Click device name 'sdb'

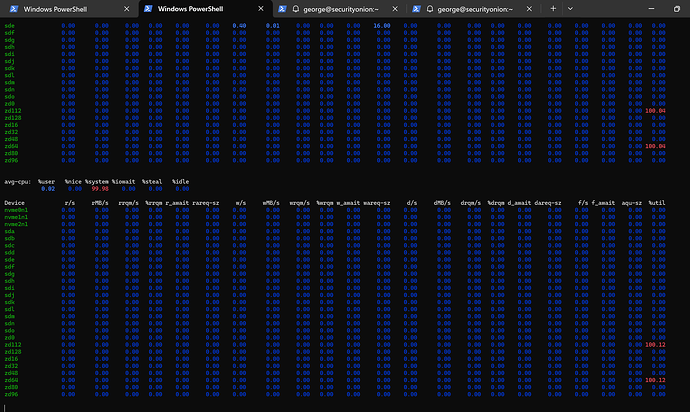pyautogui.click(x=10, y=238)
